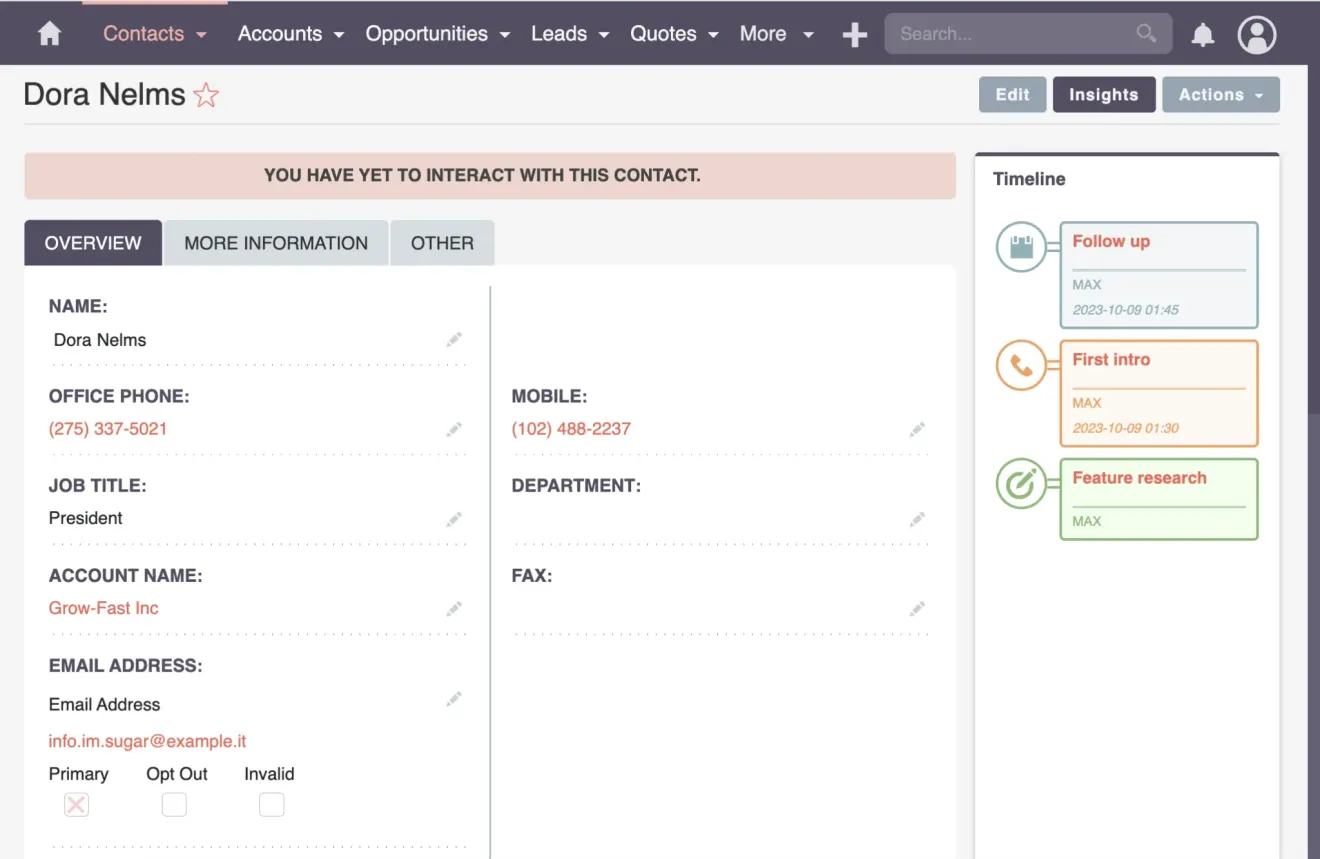Expand the More menu chevron
Image resolution: width=1320 pixels, height=859 pixels.
coord(809,34)
